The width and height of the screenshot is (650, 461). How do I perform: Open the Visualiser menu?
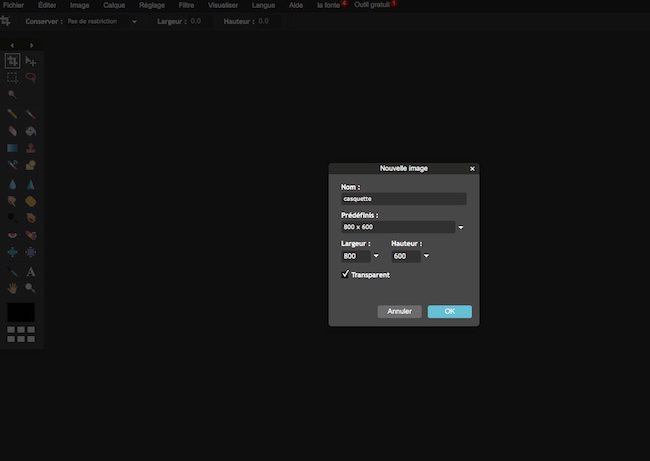coord(223,5)
